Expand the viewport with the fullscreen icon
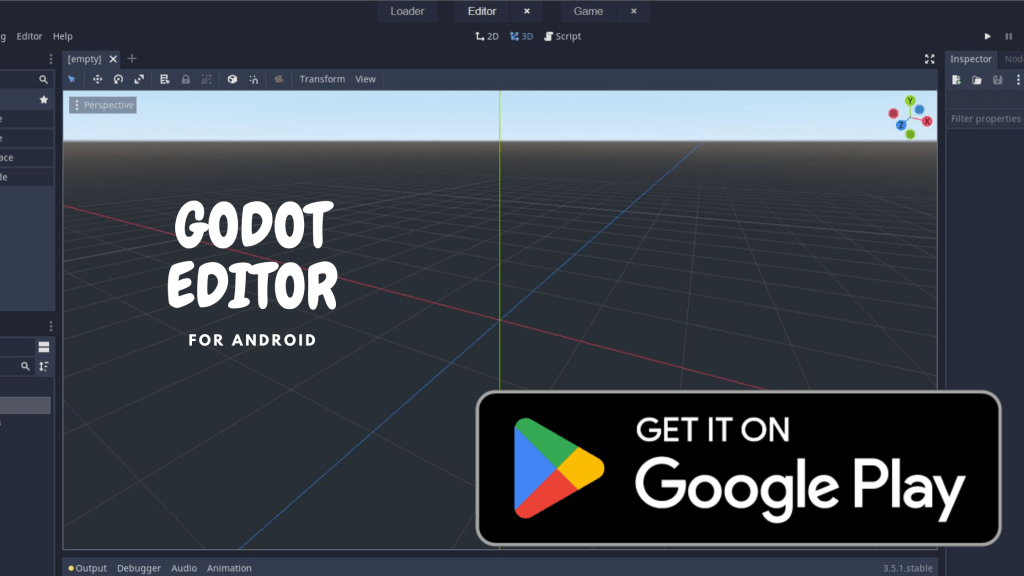The image size is (1024, 576). [x=930, y=58]
